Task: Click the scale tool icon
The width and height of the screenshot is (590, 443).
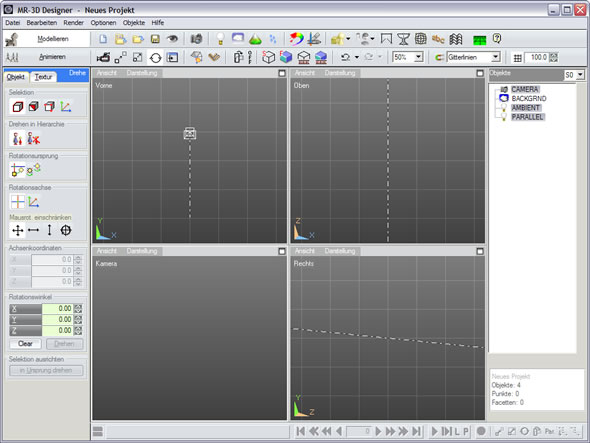Action: pyautogui.click(x=138, y=58)
